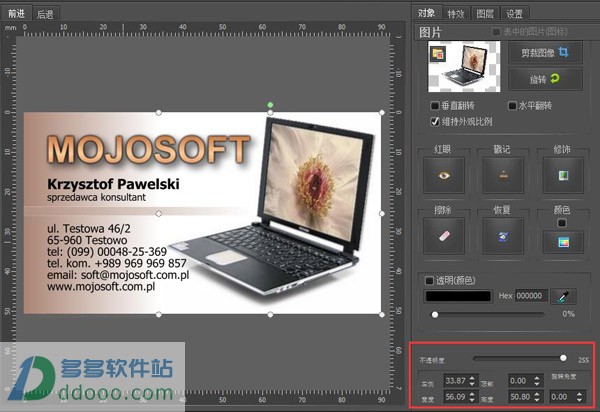Click the 33.87 position input field
The image size is (600, 412).
click(456, 381)
